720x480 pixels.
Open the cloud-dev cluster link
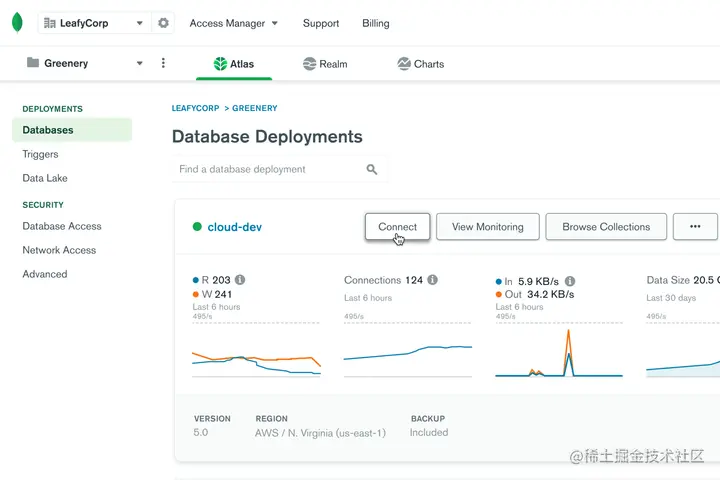235,227
